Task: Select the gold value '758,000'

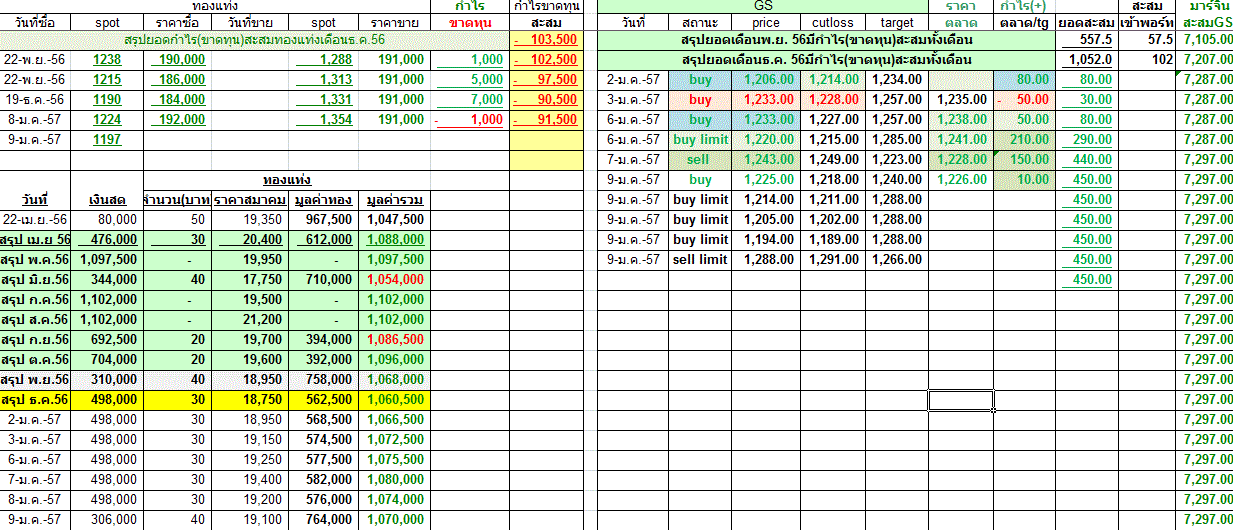Action: click(322, 379)
